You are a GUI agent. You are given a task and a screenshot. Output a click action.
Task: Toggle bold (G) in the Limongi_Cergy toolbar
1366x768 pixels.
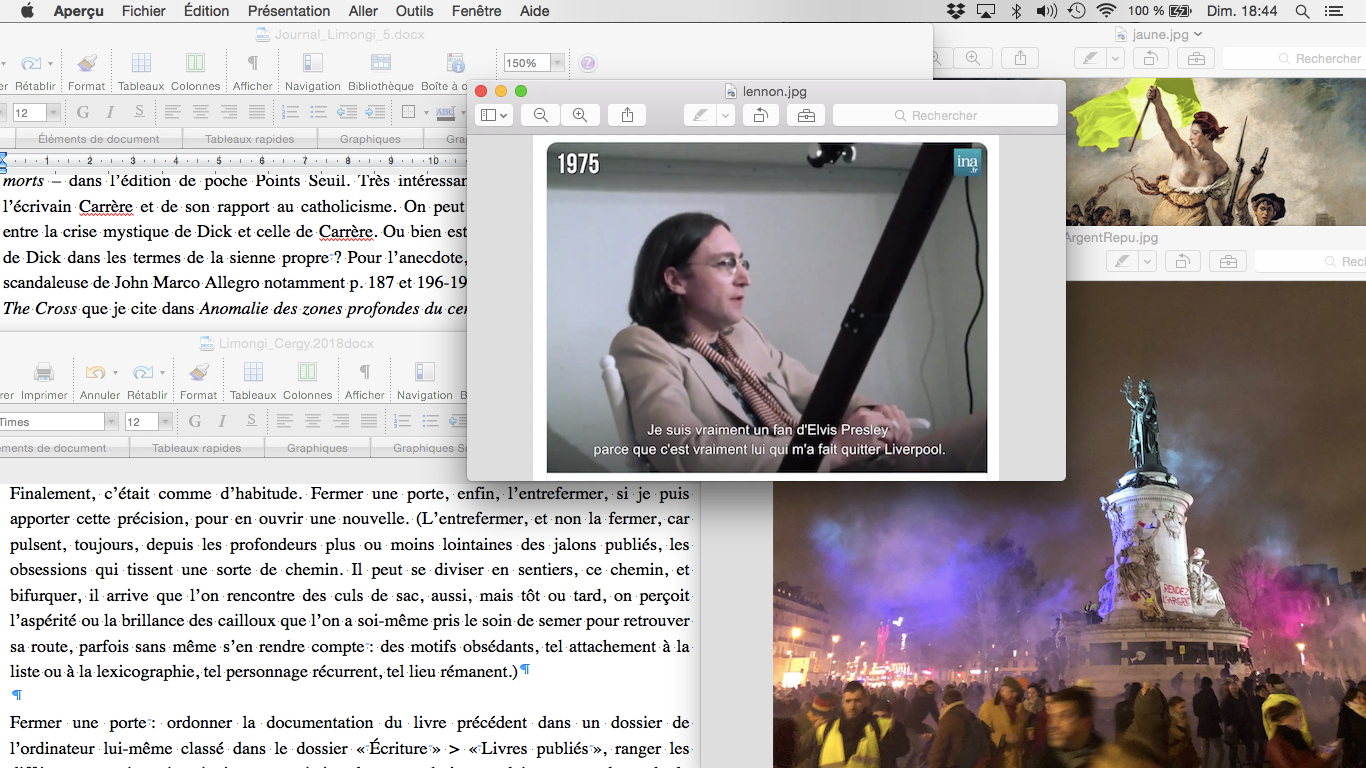(x=195, y=421)
